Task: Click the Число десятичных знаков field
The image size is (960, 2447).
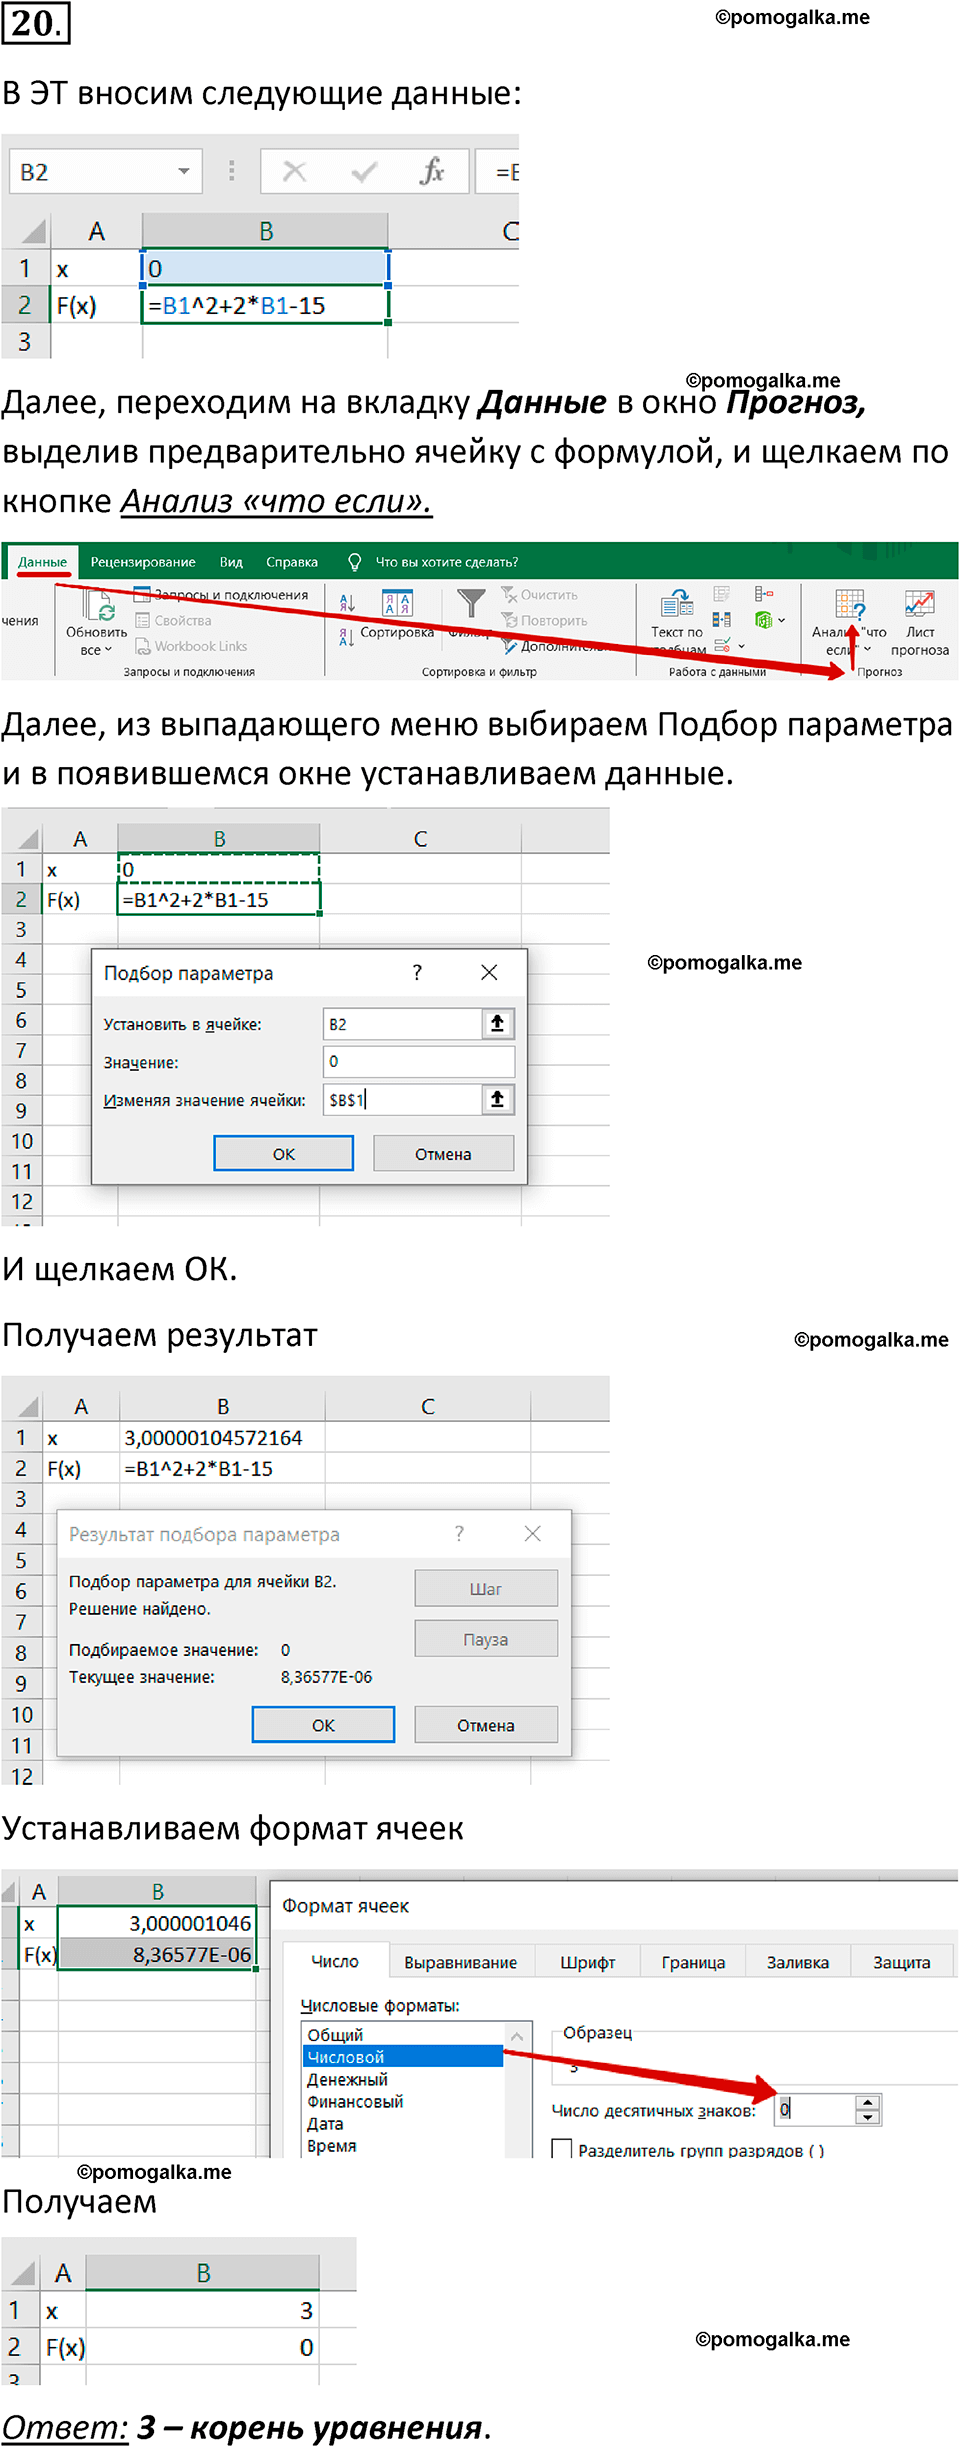Action: tap(816, 2109)
